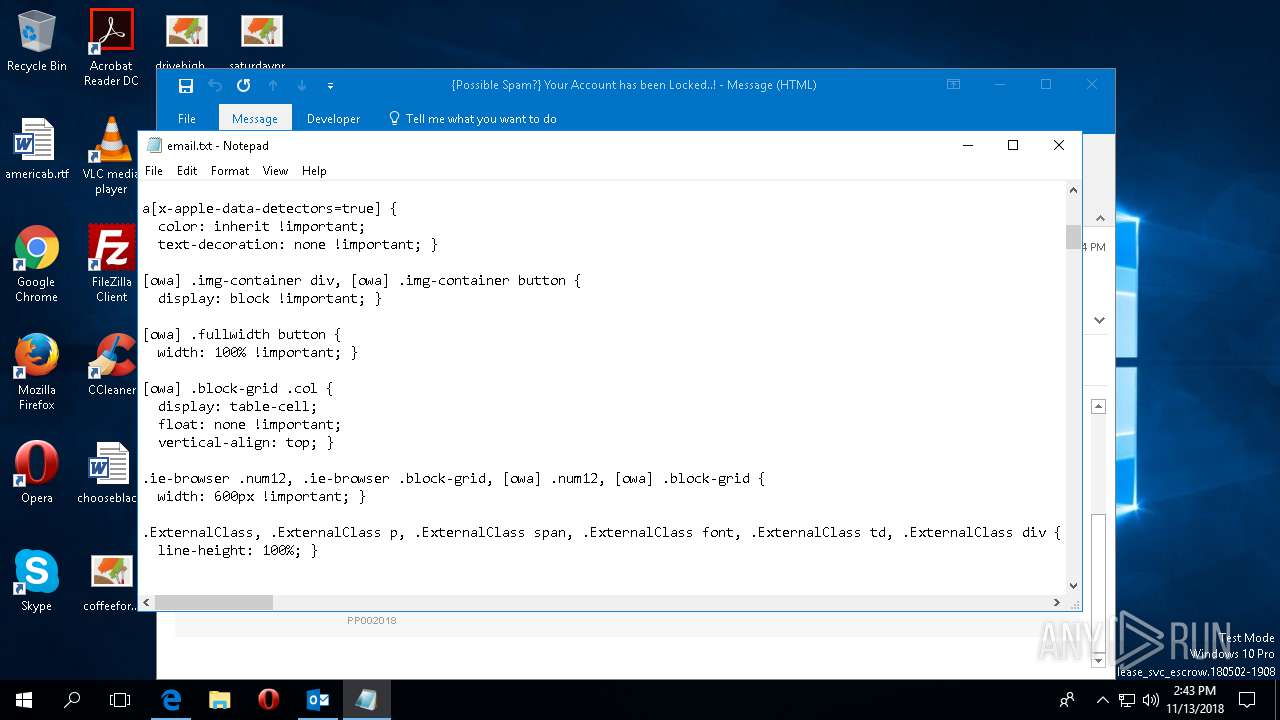Open Mozilla Firefox desktop shortcut

(x=36, y=372)
